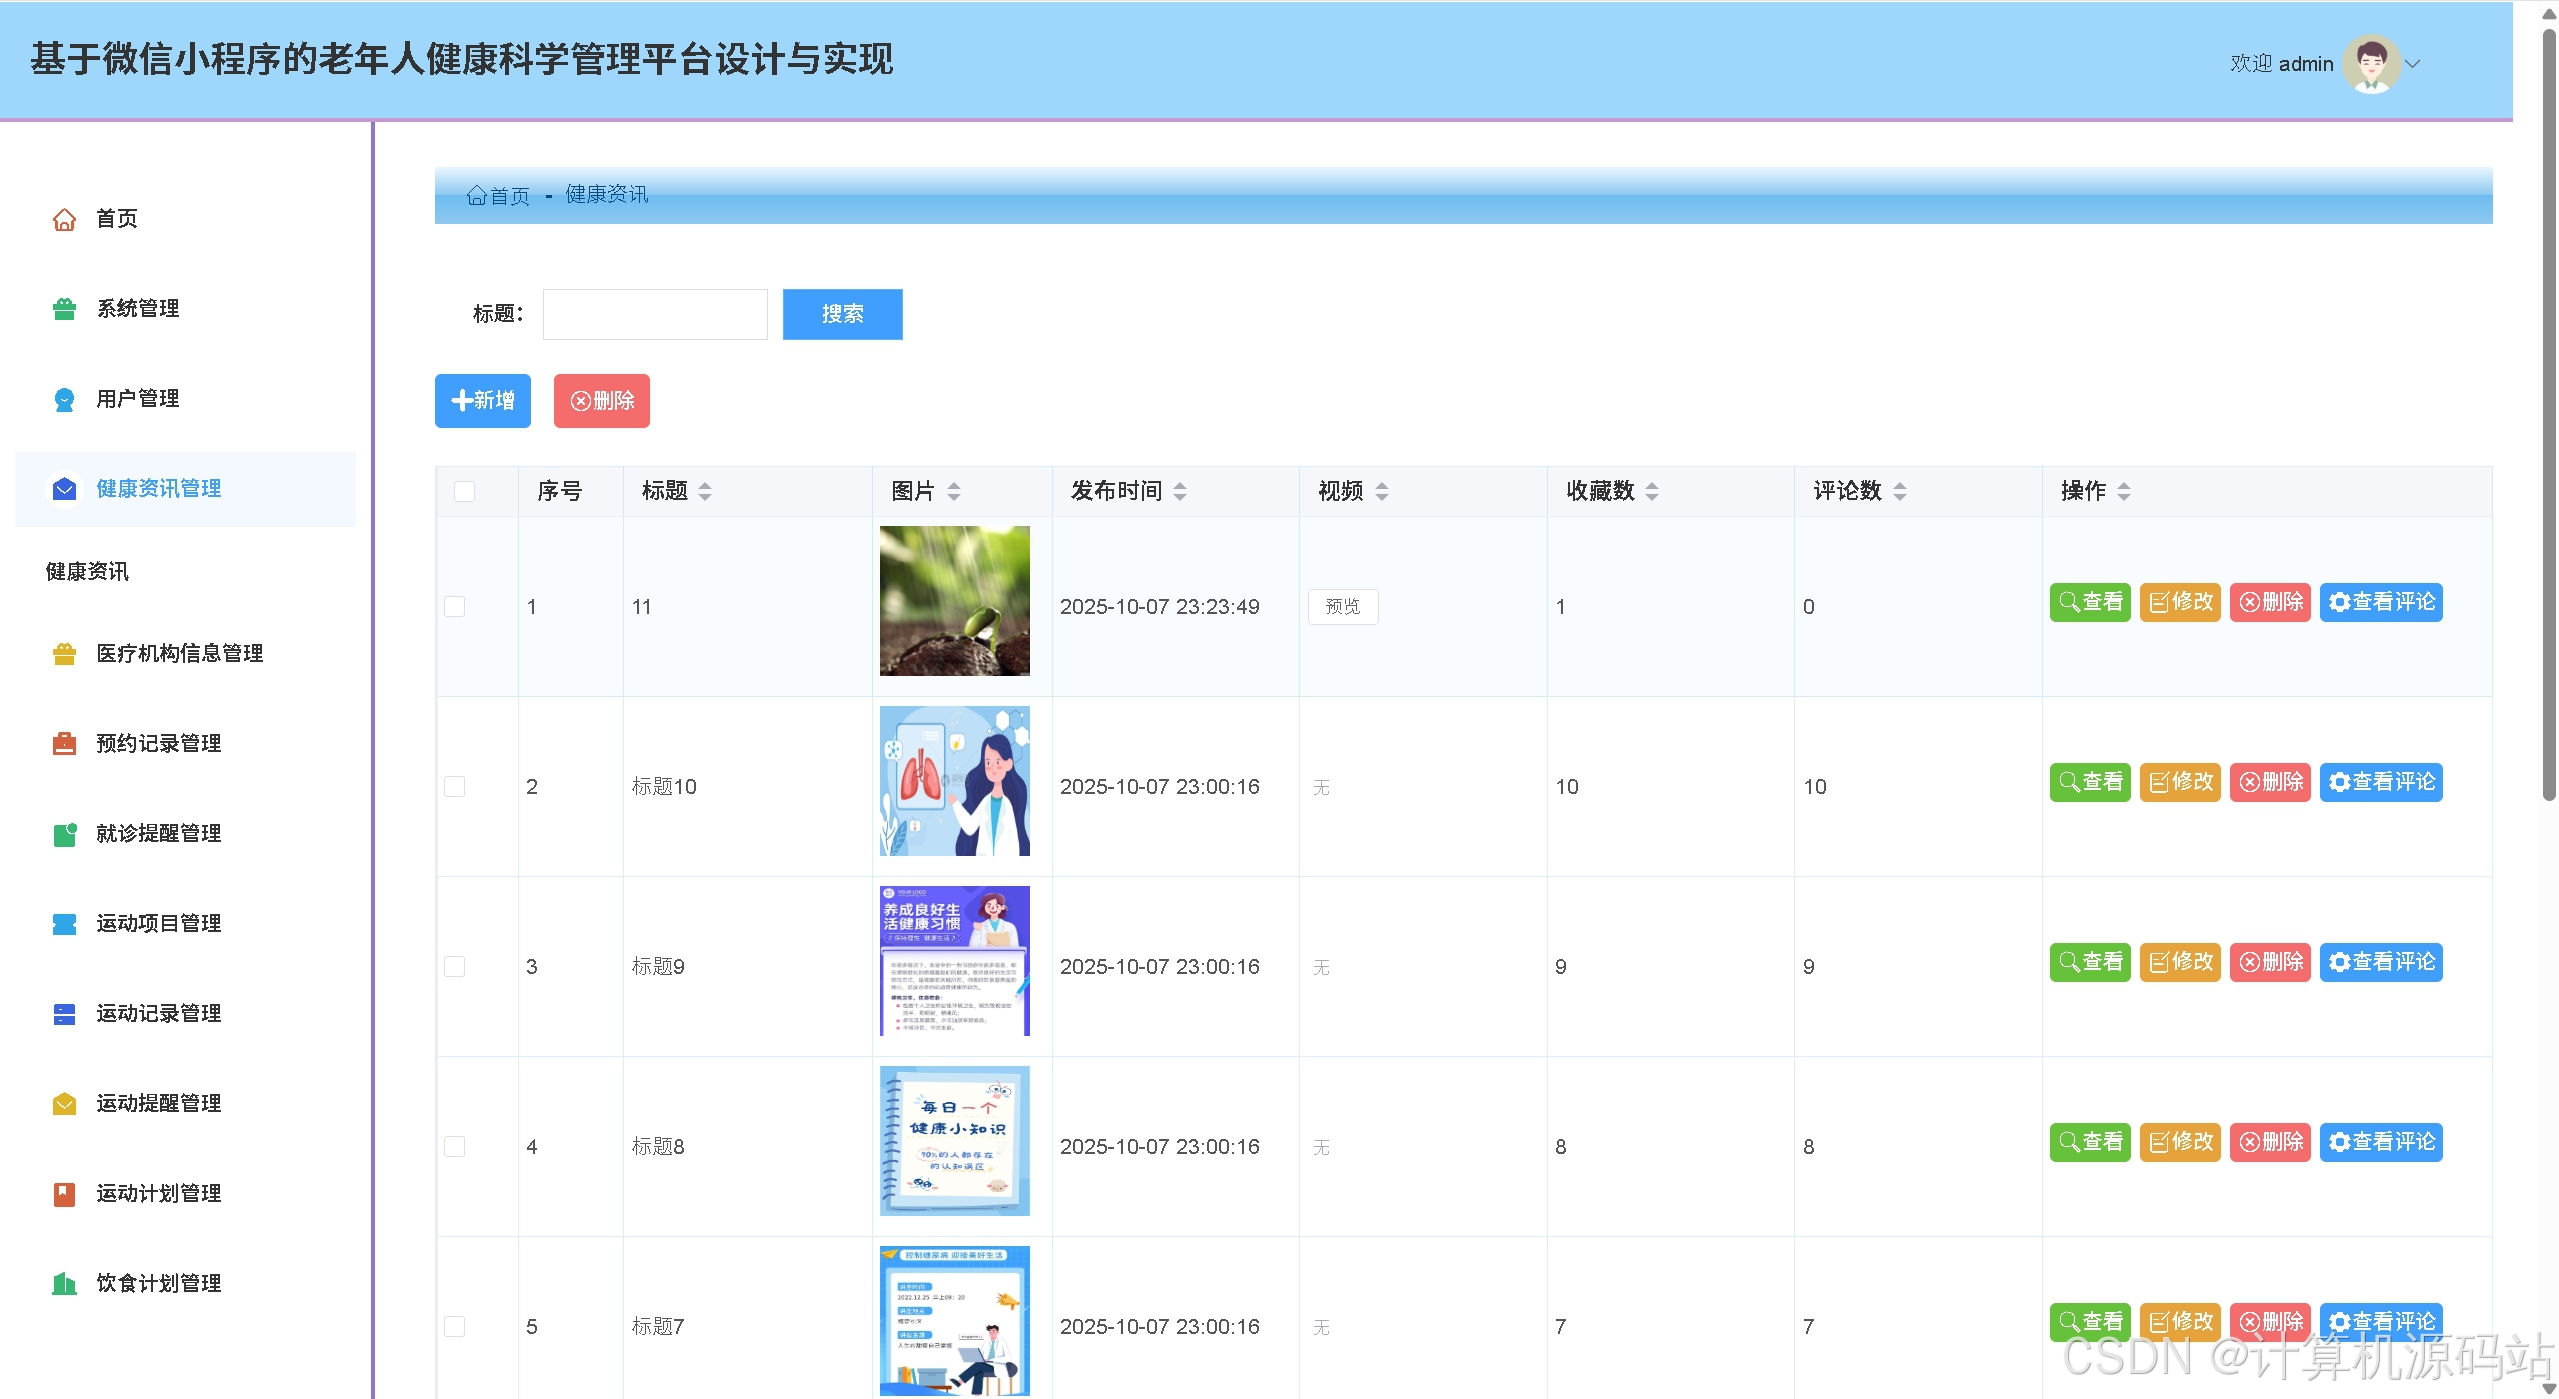Screen dimensions: 2559x1399
Task: Click the magnifier icon in row 11's 查看 button
Action: (2069, 602)
